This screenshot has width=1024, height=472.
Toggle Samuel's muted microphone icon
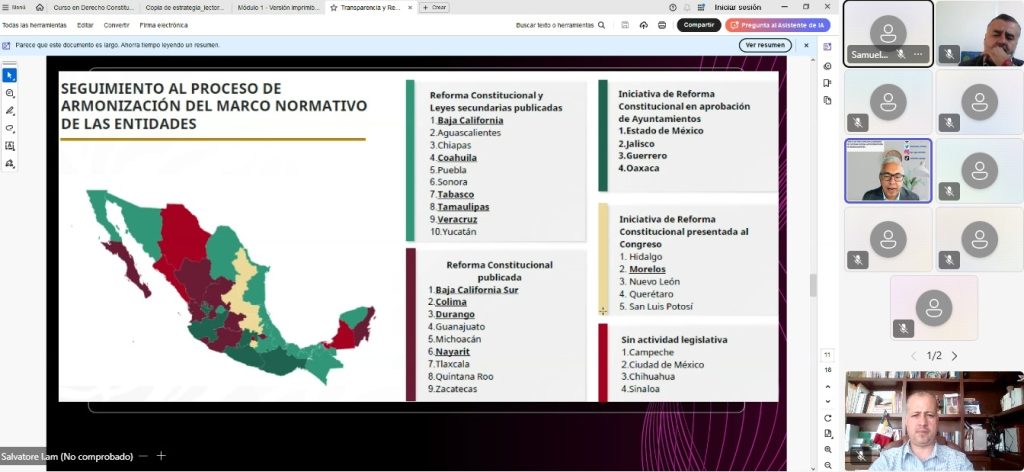pyautogui.click(x=901, y=54)
